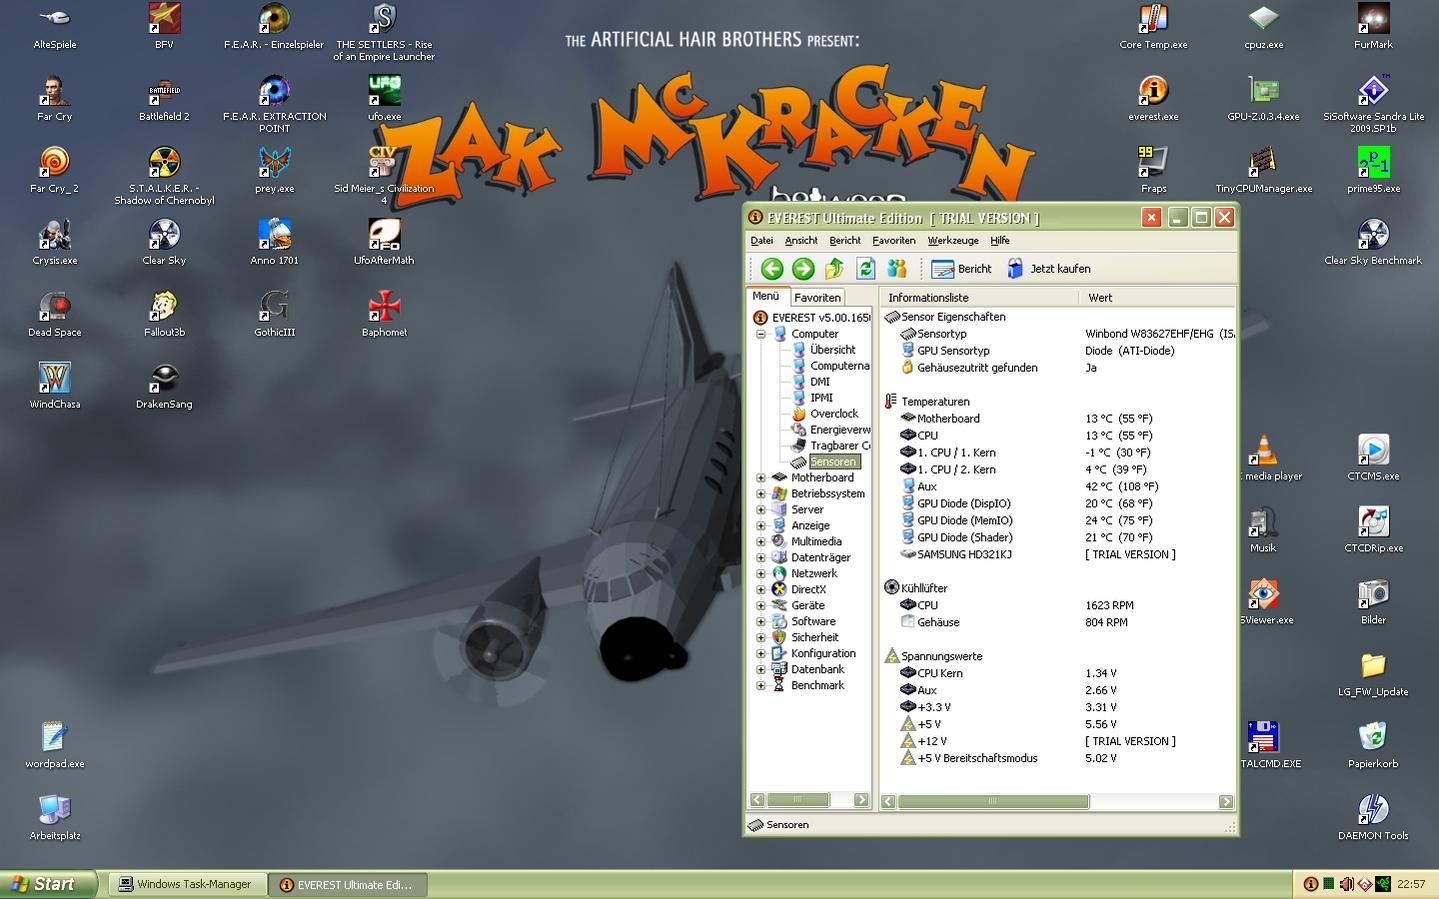This screenshot has height=899, width=1439.
Task: Expand the Motherboard tree node
Action: click(761, 478)
